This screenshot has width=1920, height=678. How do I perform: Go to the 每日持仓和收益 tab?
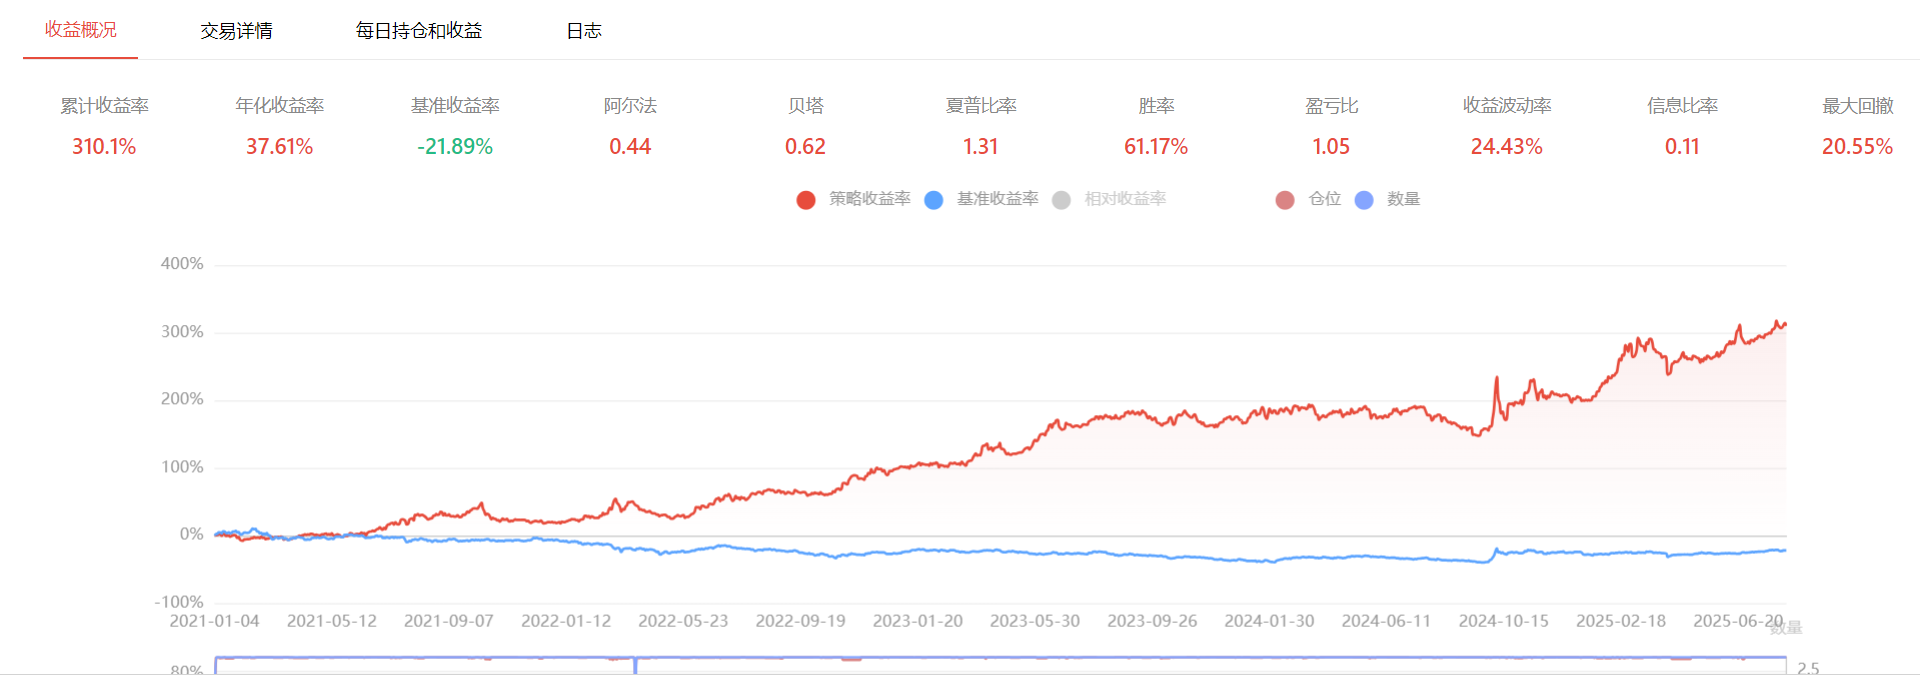point(418,31)
